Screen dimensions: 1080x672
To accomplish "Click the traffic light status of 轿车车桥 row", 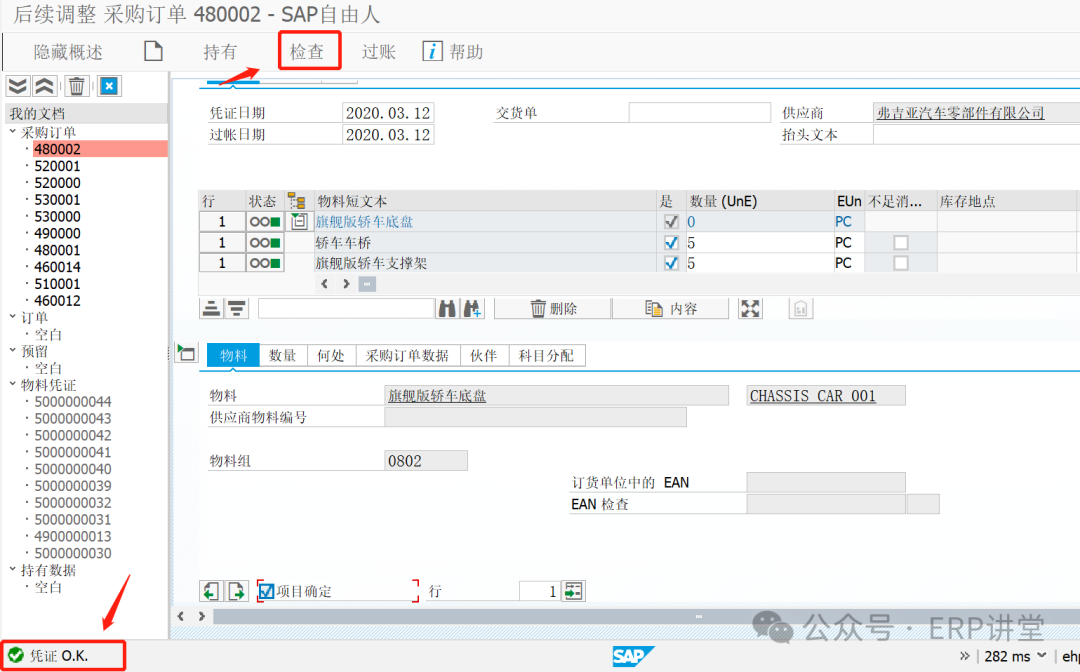I will [x=265, y=242].
